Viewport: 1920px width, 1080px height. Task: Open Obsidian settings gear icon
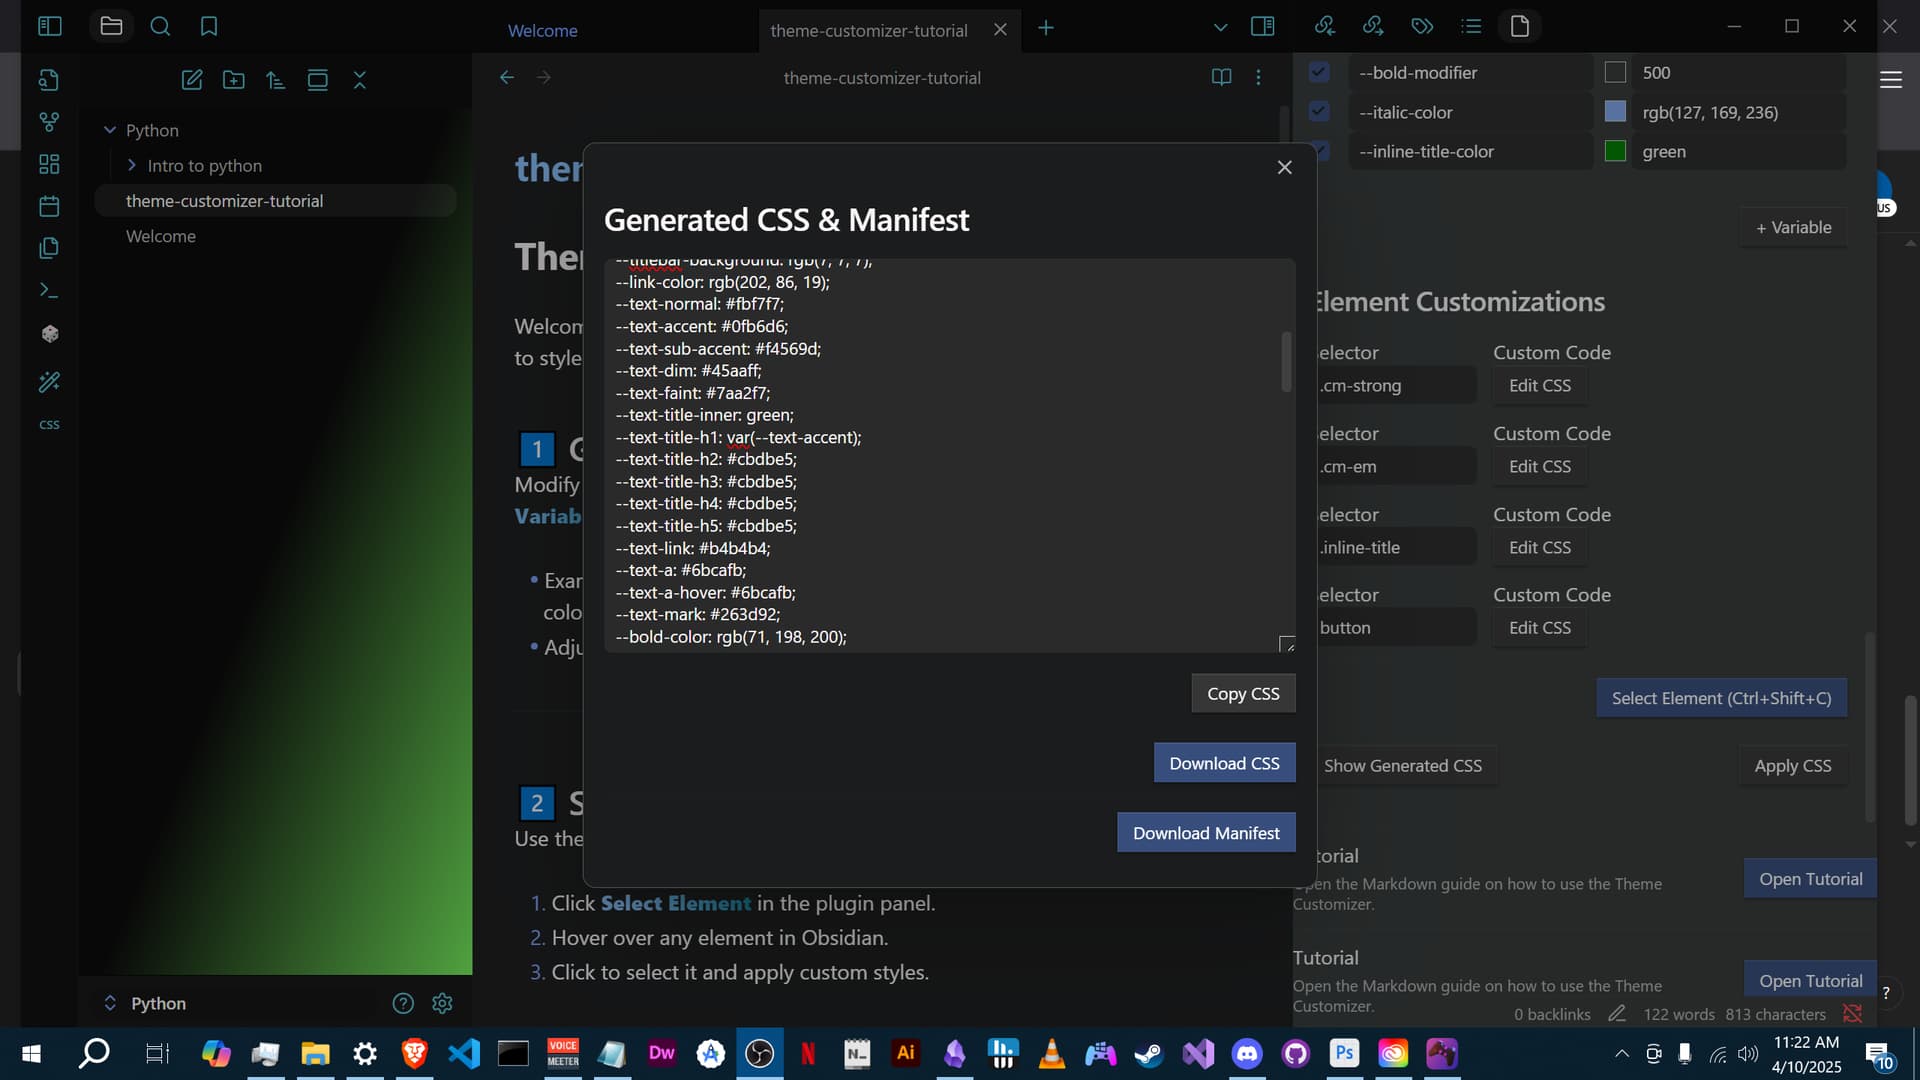tap(443, 1003)
